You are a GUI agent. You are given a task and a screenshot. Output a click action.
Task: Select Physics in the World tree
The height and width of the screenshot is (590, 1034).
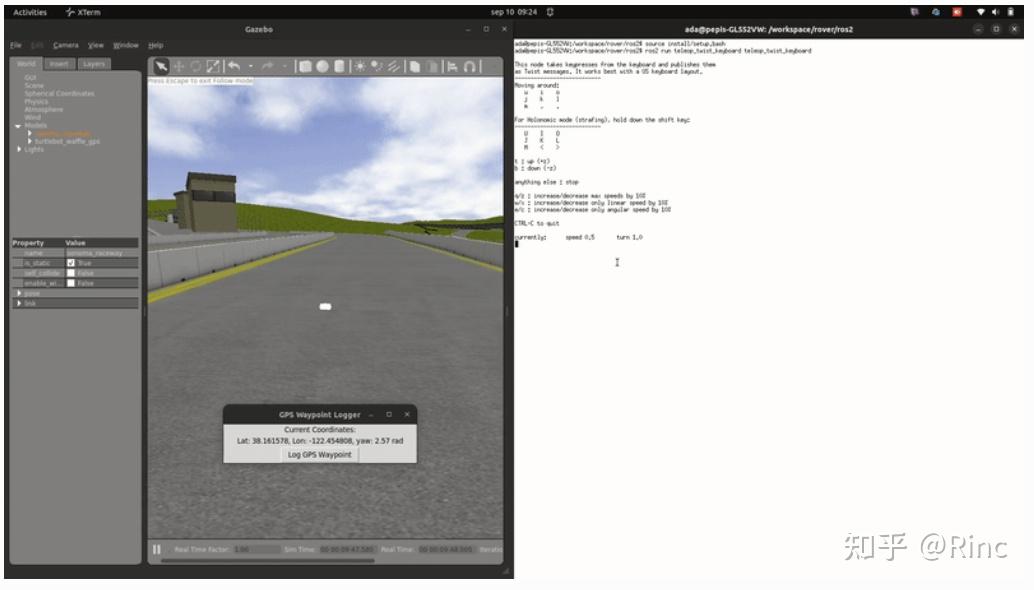click(x=36, y=102)
